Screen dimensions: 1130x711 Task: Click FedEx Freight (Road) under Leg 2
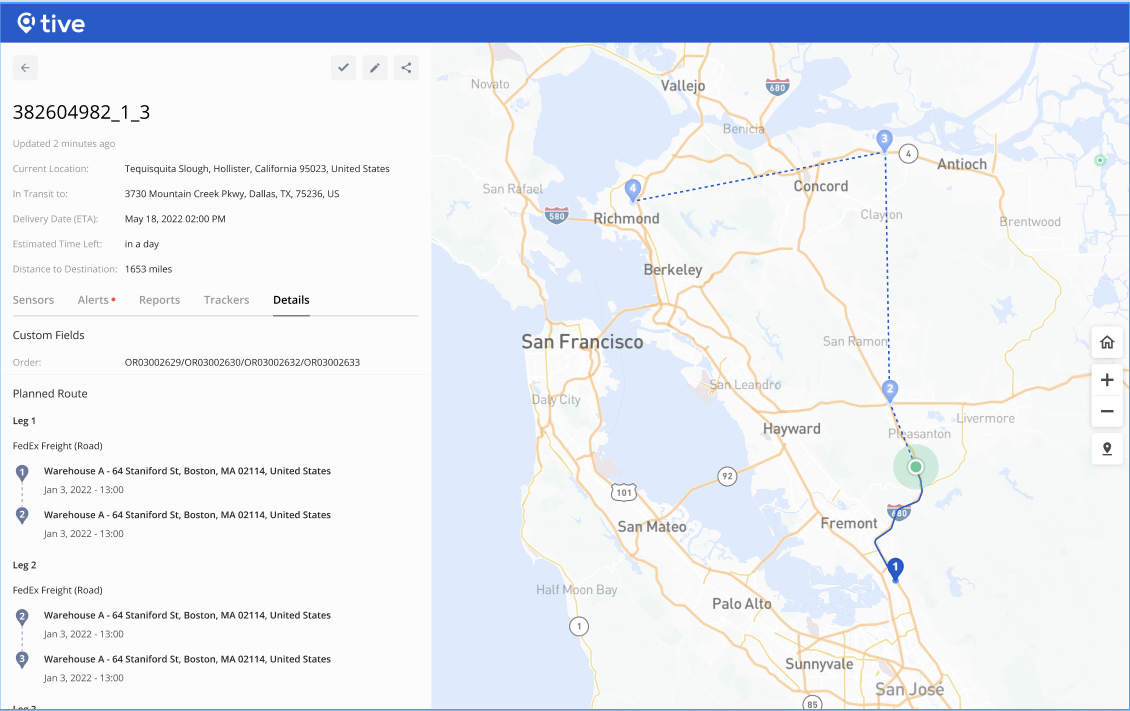click(x=58, y=590)
